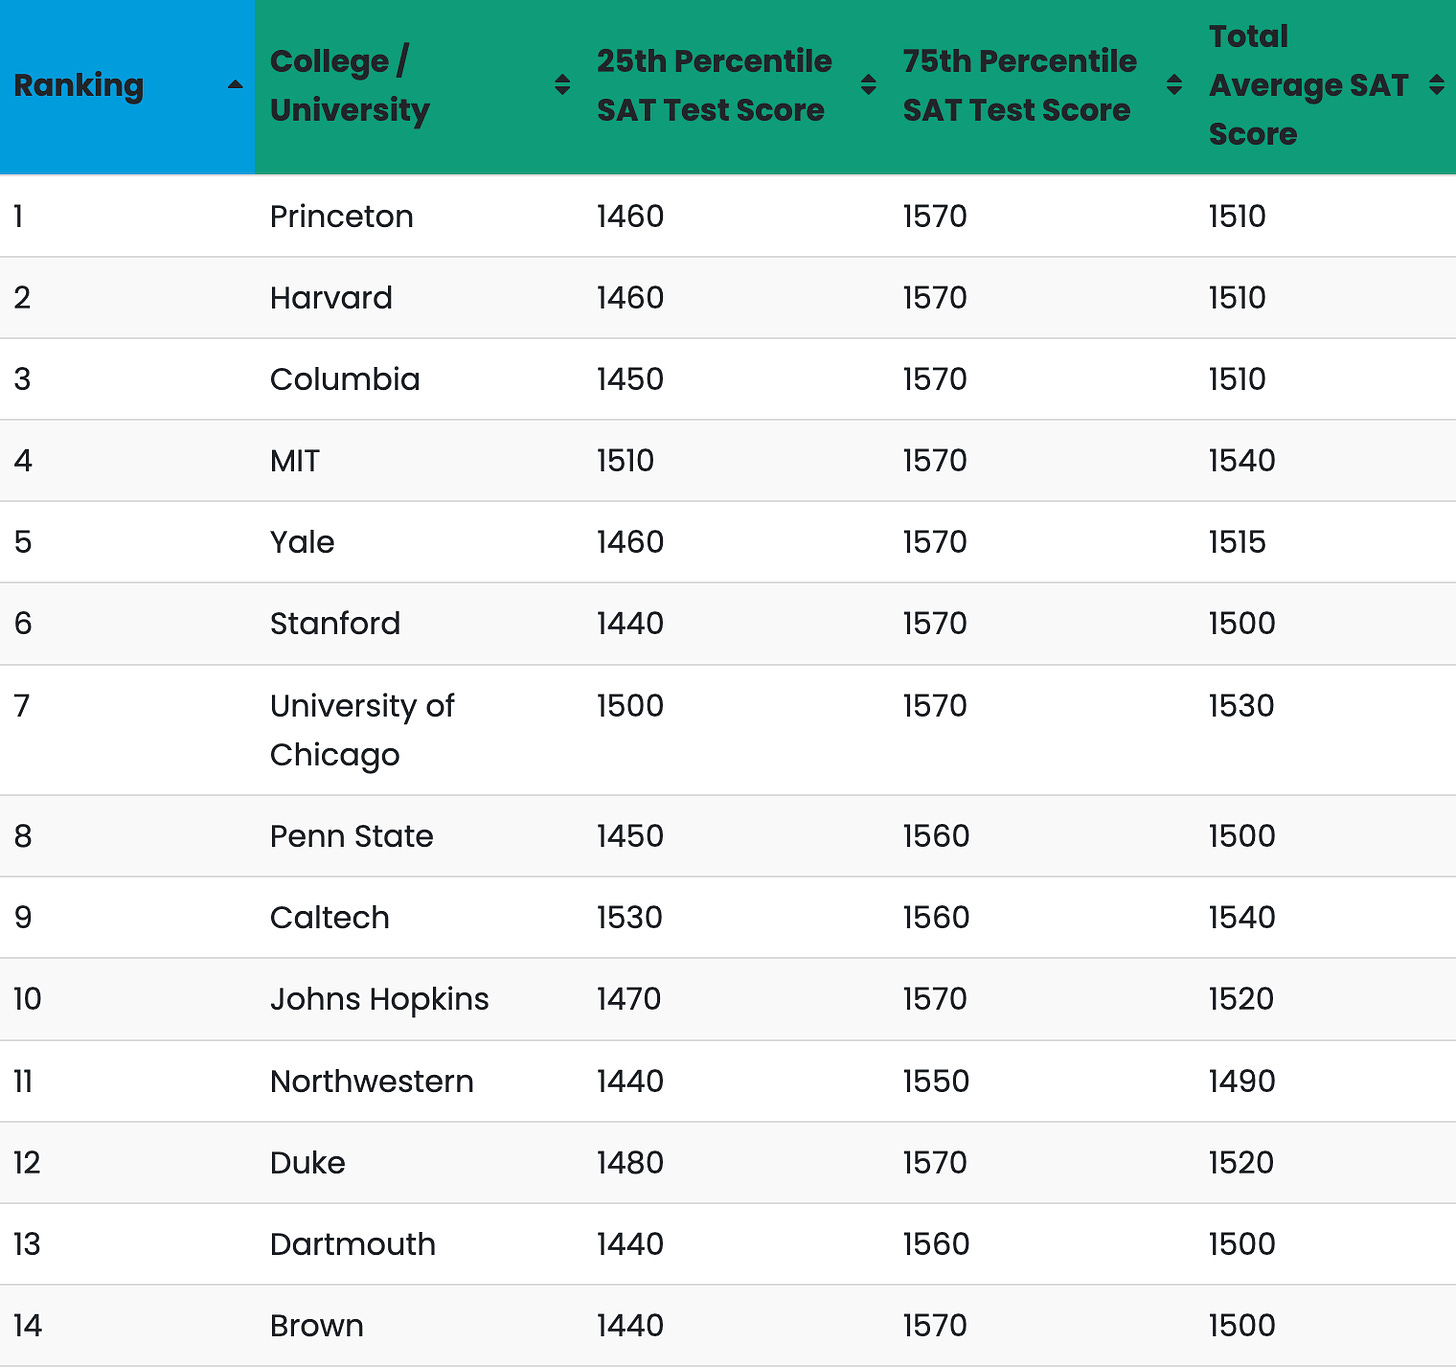
Task: Click the College / University header text
Action: click(x=350, y=86)
